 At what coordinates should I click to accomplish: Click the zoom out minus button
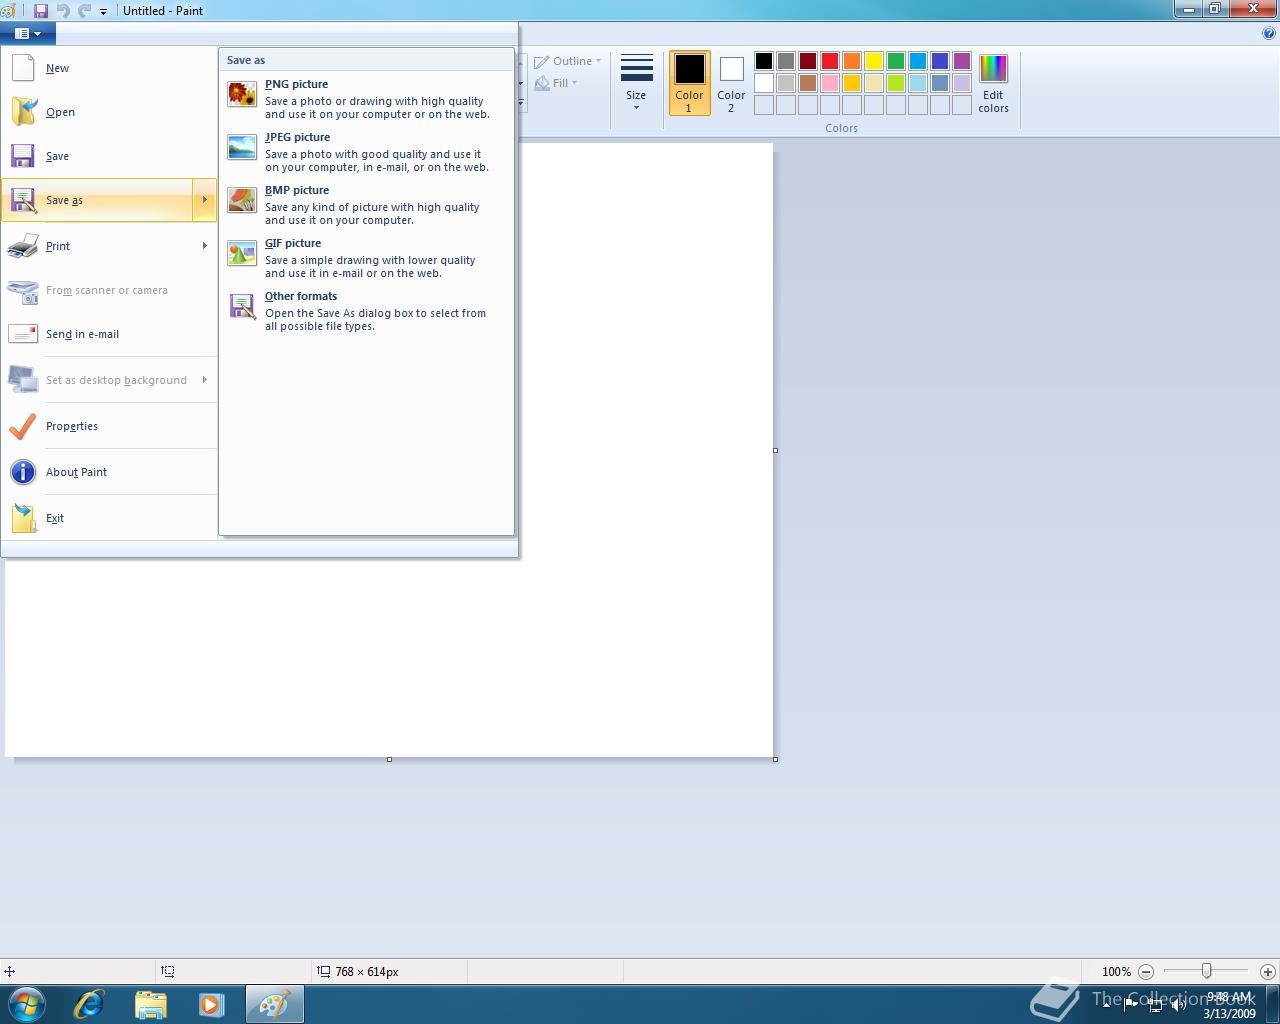pyautogui.click(x=1146, y=971)
